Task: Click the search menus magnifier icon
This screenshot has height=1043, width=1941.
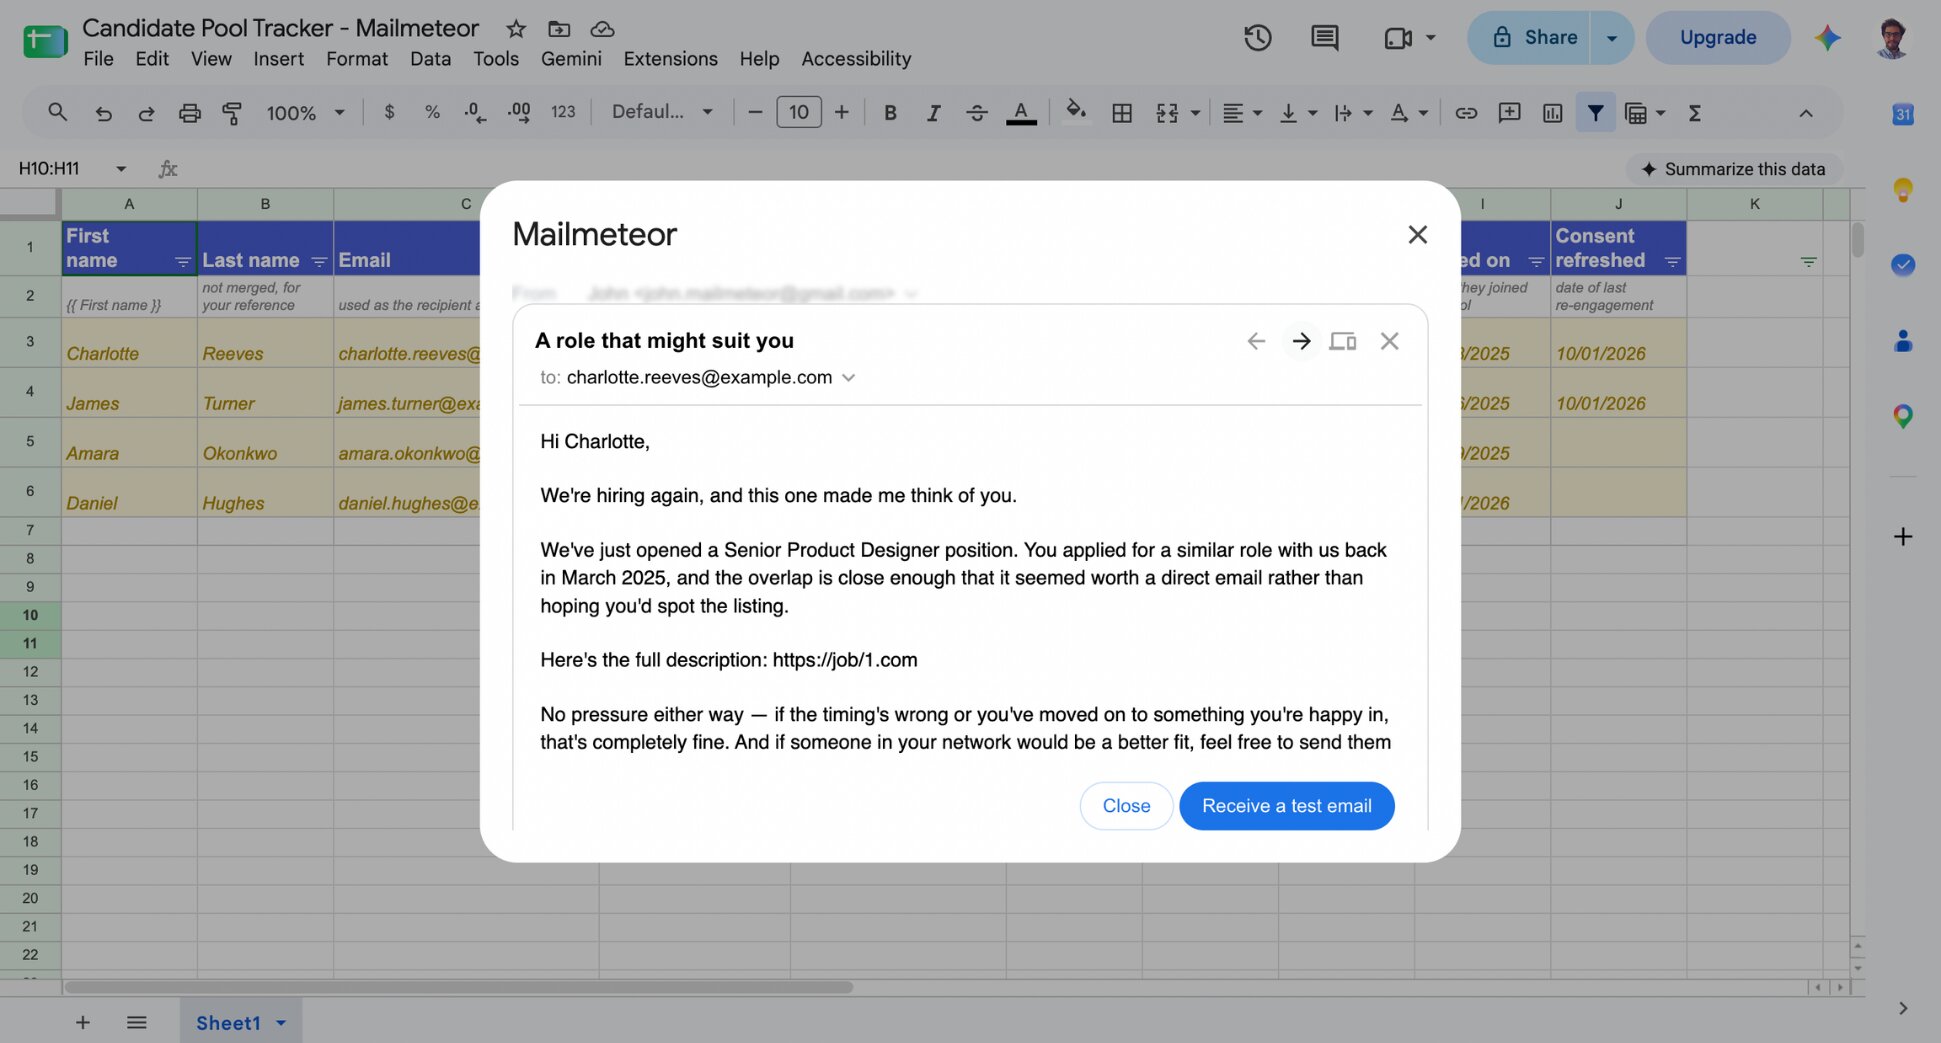Action: pos(57,113)
